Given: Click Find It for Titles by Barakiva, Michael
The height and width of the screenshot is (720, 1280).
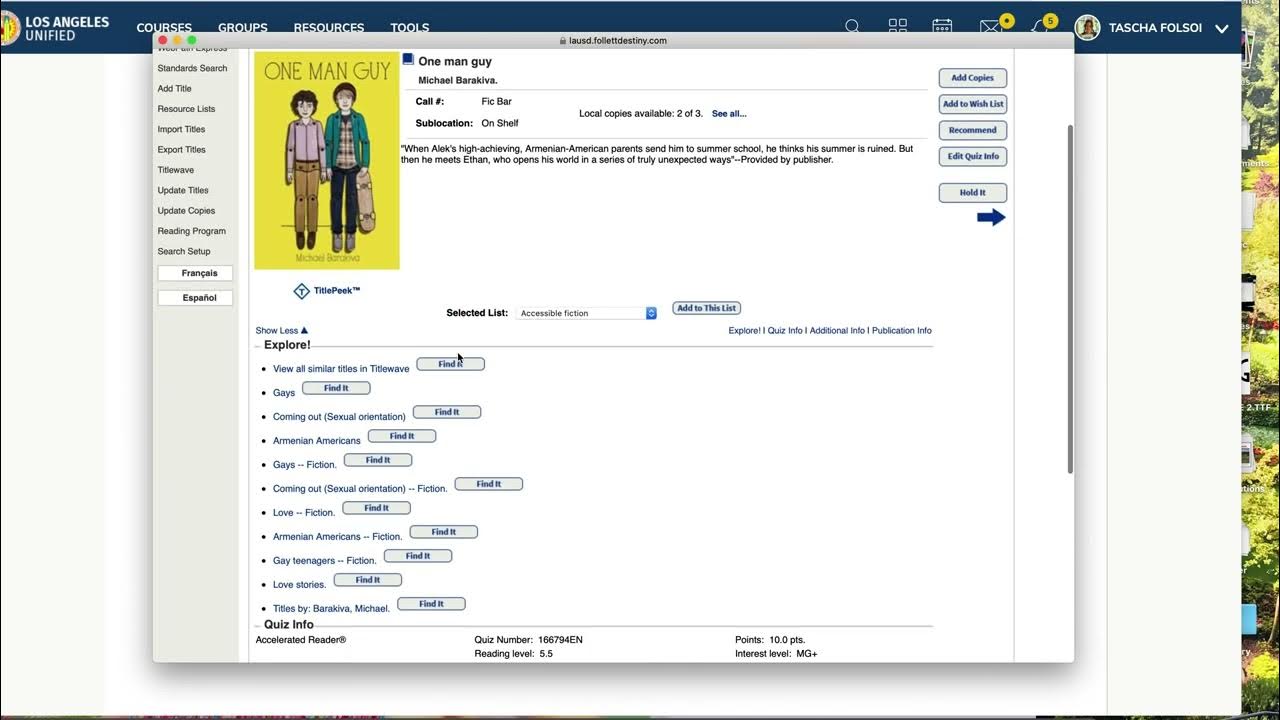Looking at the screenshot, I should click(x=431, y=604).
